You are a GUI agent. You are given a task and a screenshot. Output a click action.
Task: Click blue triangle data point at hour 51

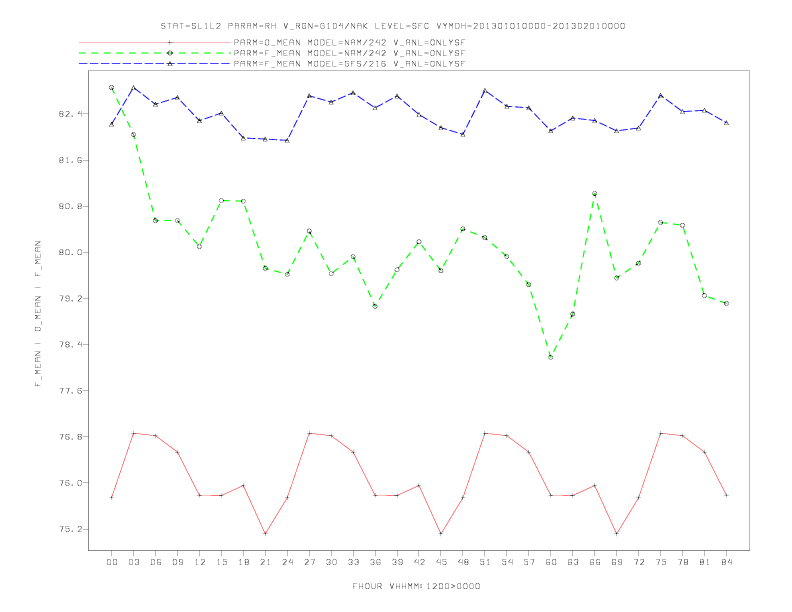pos(485,90)
